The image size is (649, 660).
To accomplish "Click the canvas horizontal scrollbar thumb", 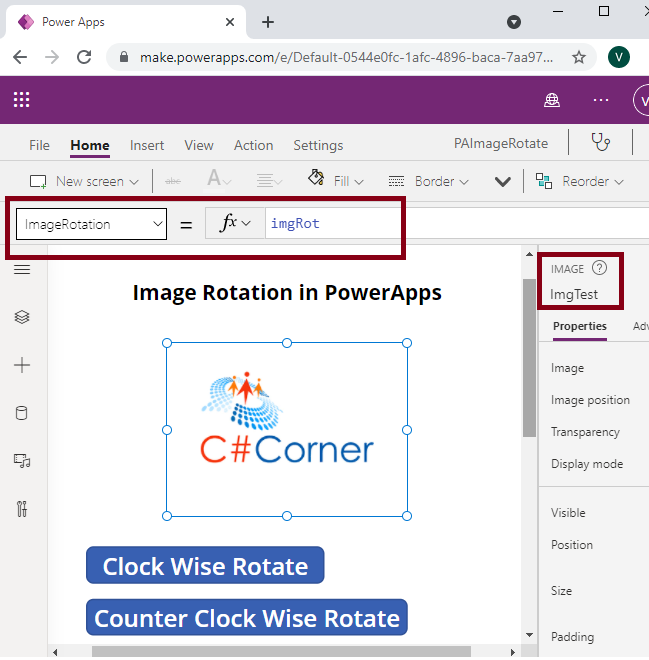I will pos(281,652).
